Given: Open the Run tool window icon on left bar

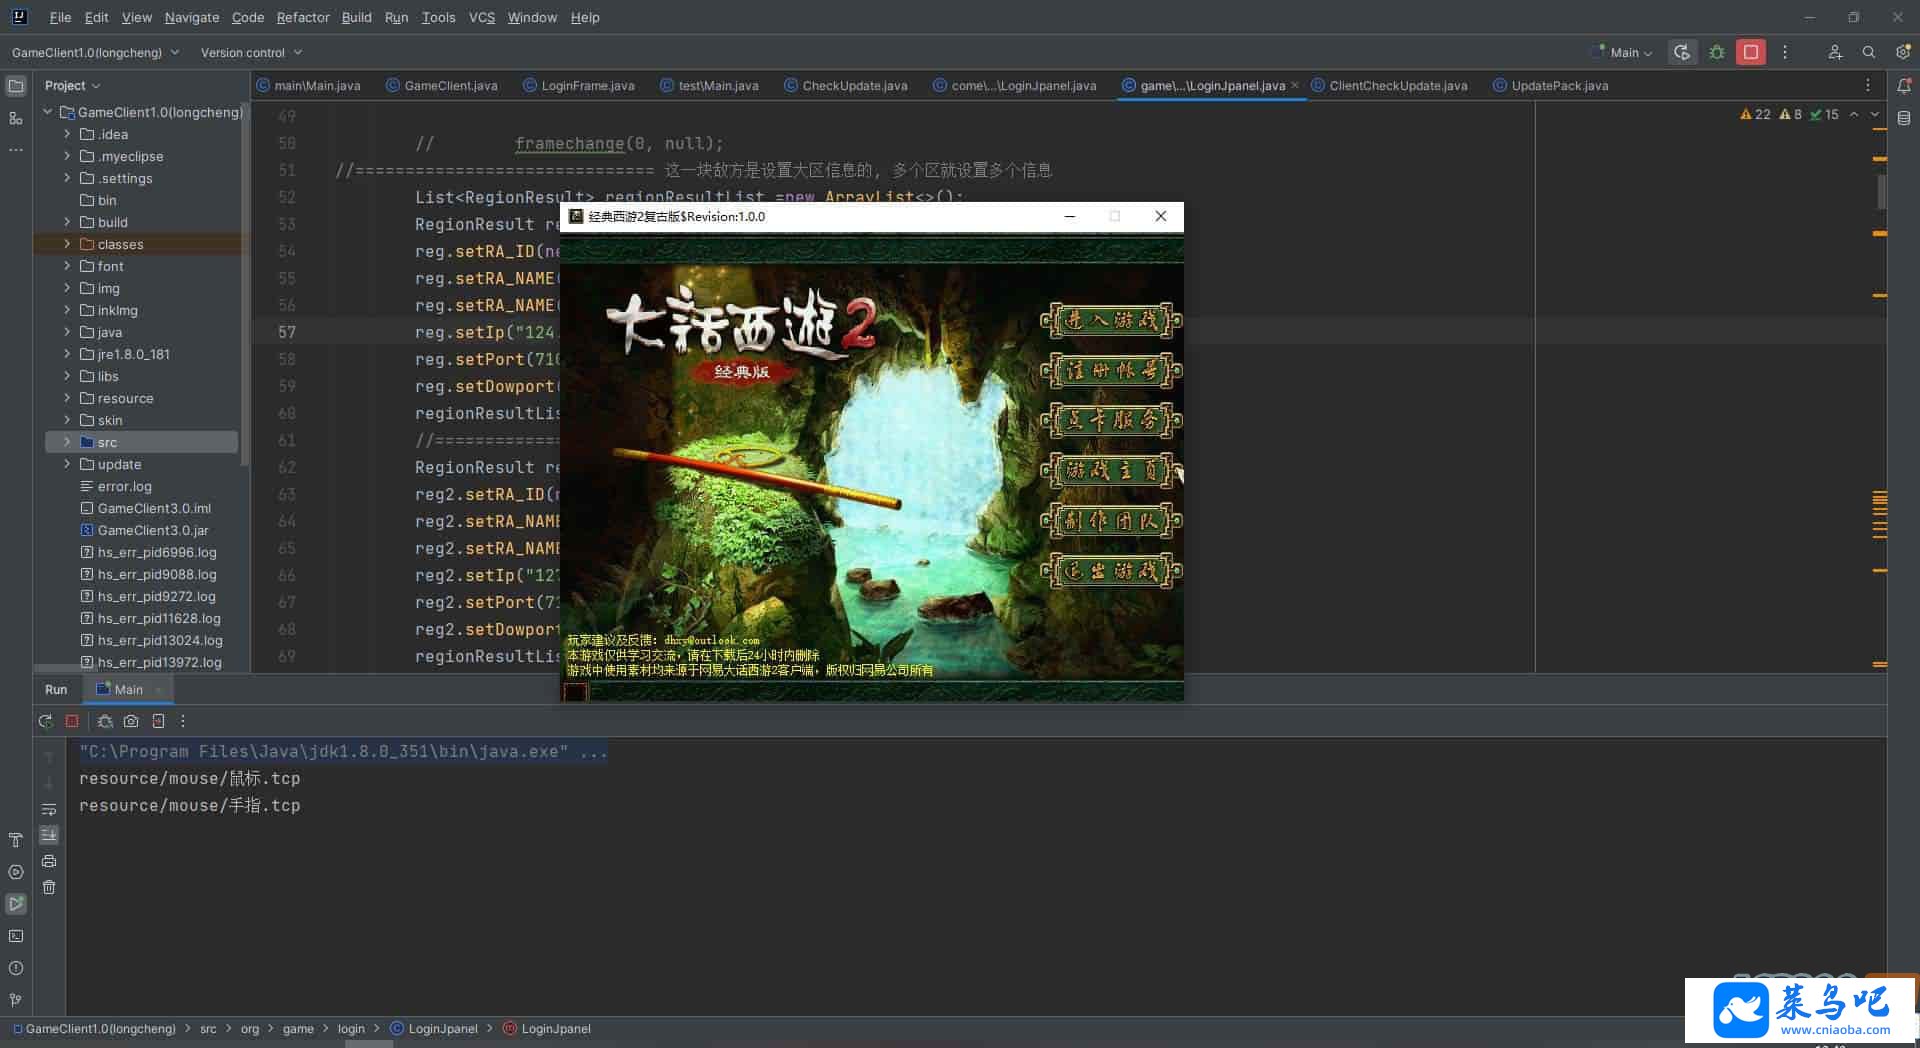Looking at the screenshot, I should [16, 904].
